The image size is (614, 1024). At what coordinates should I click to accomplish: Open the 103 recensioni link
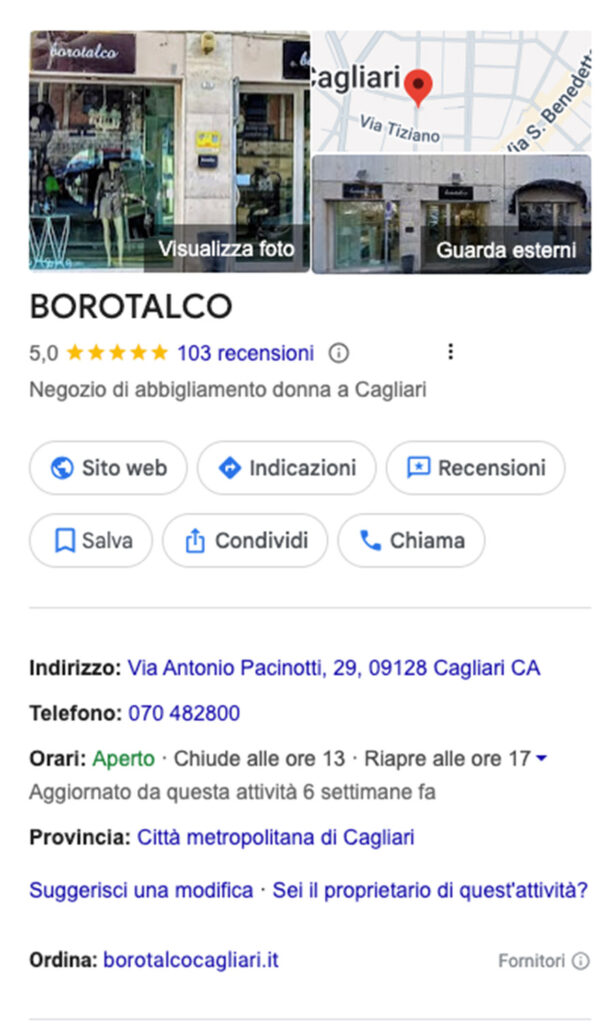(245, 353)
